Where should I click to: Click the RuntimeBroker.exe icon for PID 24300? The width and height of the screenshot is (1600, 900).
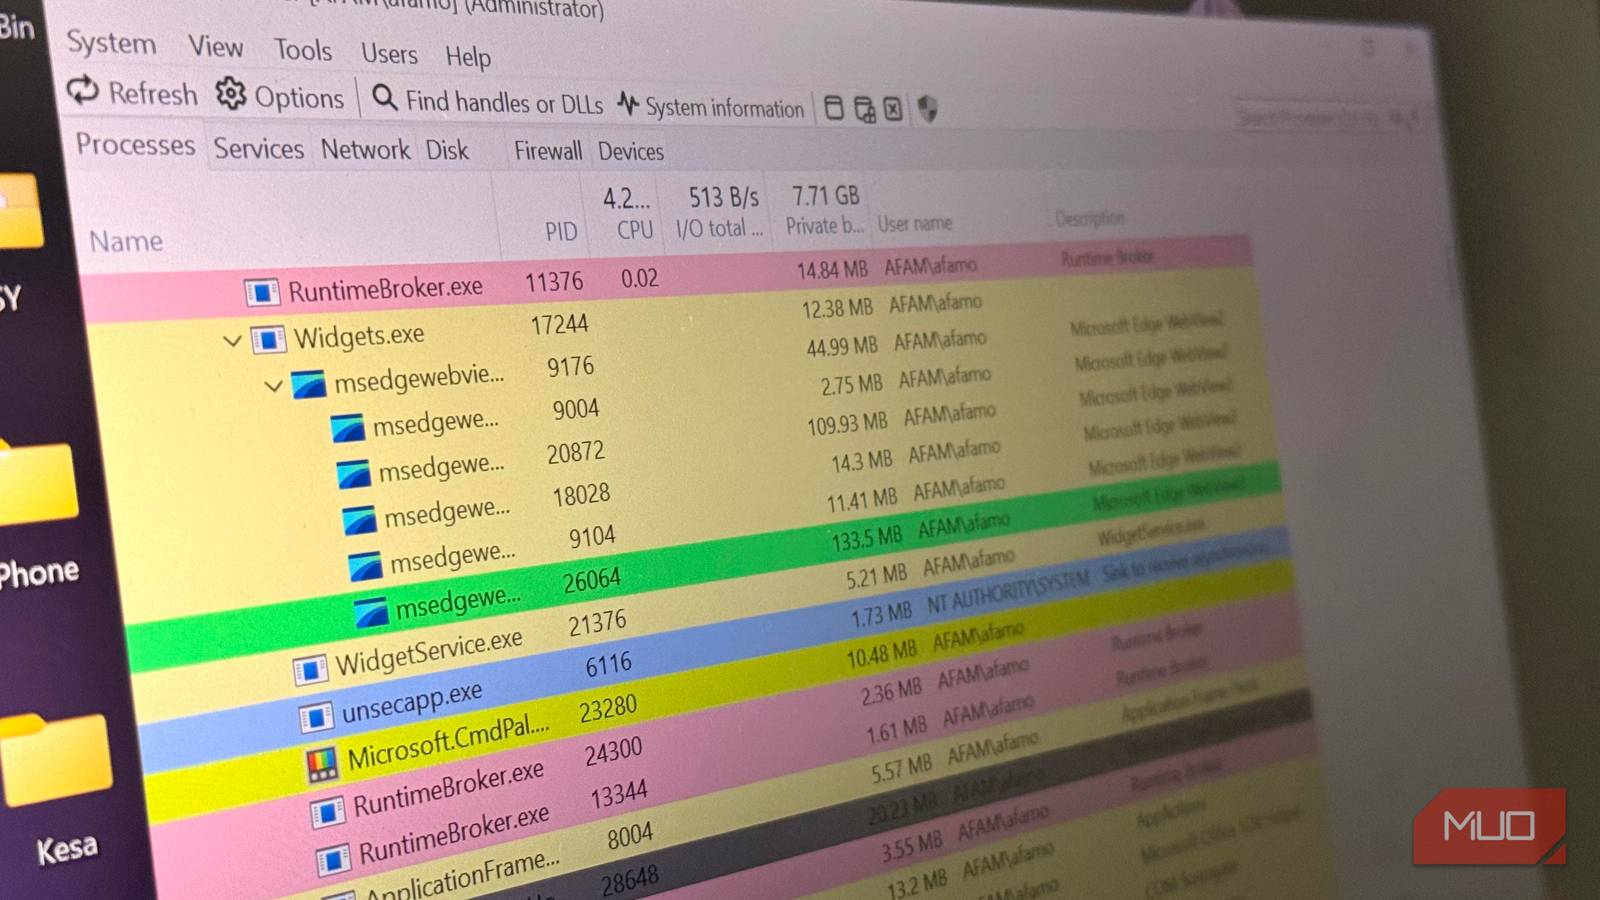click(327, 812)
